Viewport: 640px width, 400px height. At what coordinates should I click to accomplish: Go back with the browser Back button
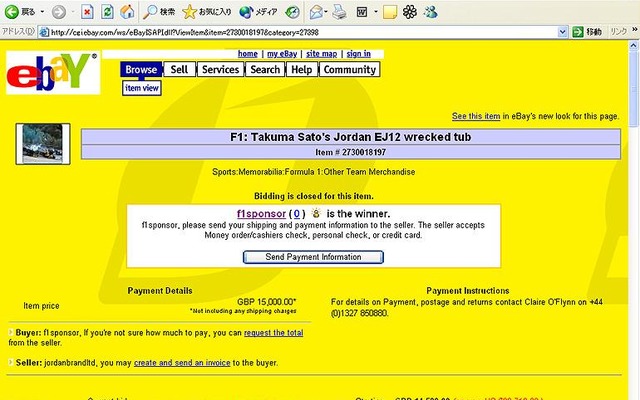click(x=20, y=12)
